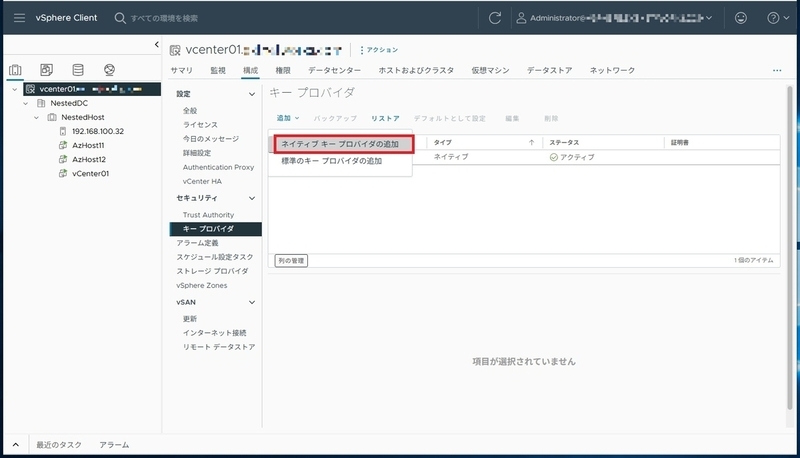Collapse the vSAN section

point(252,302)
